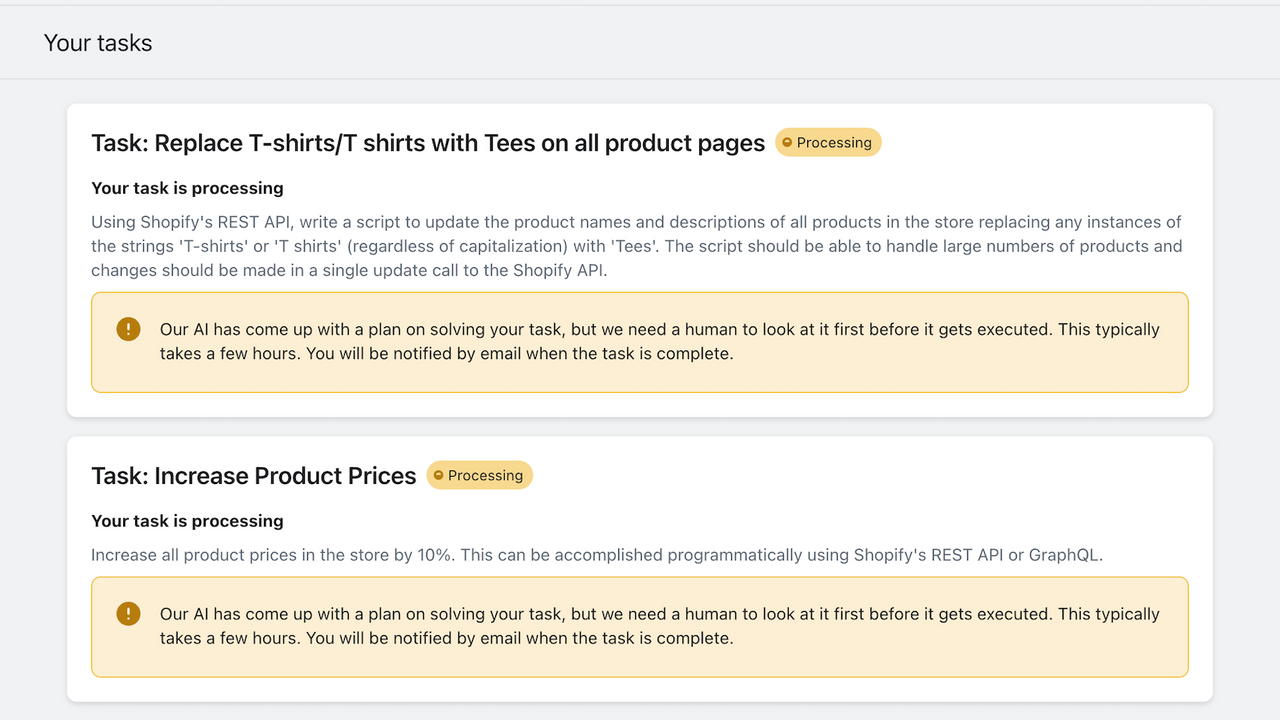Click the title 'Task: Increase Product Prices'
1280x720 pixels.
(253, 475)
